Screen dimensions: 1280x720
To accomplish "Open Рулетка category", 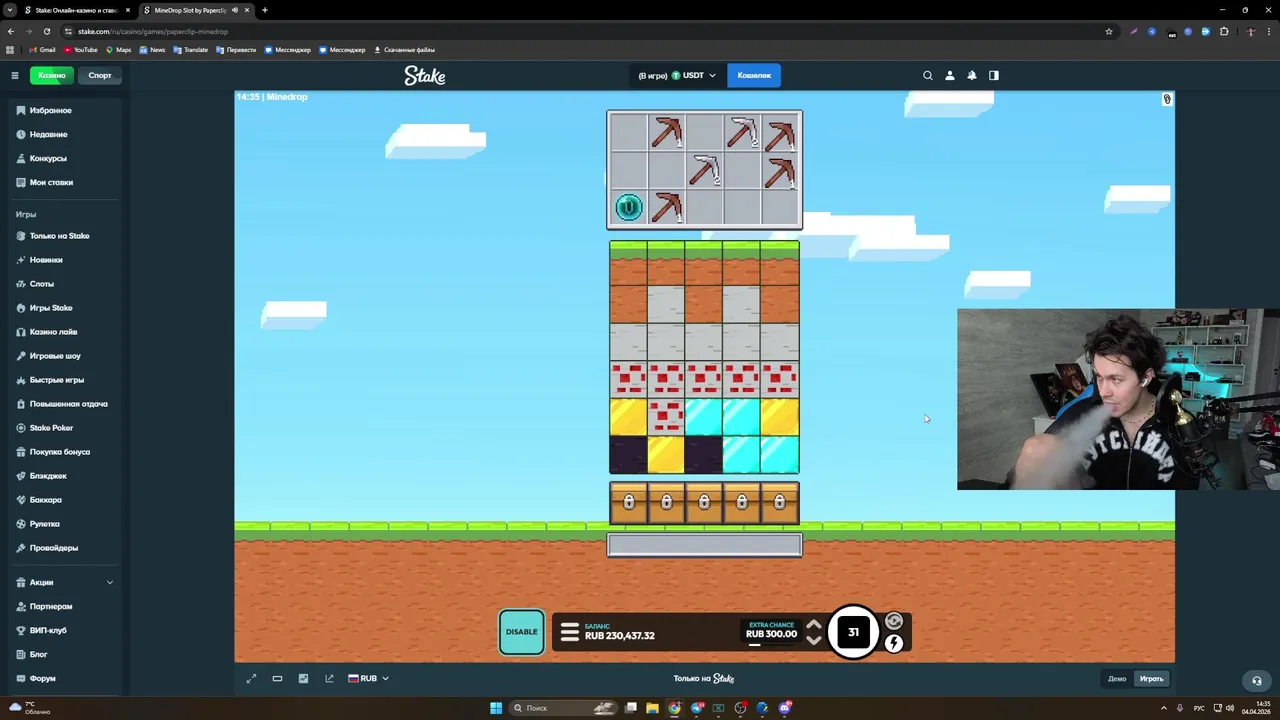I will (66, 524).
